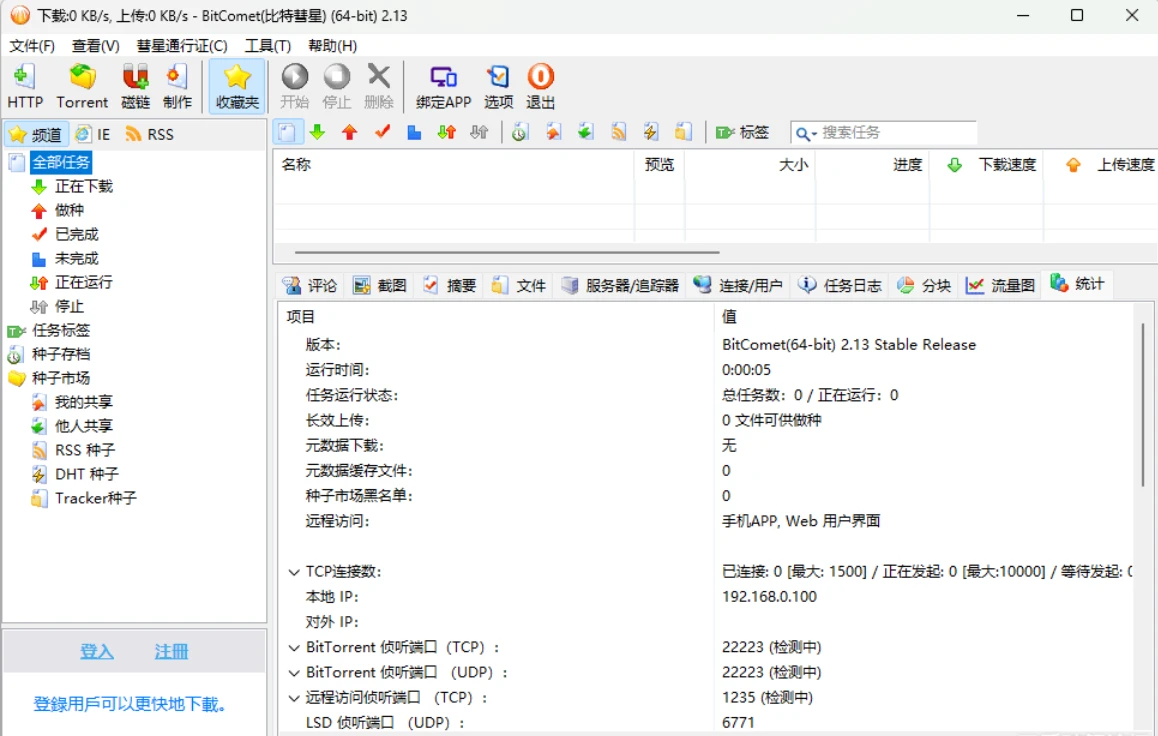Click the 注冊 register link
The width and height of the screenshot is (1158, 736).
pyautogui.click(x=171, y=651)
